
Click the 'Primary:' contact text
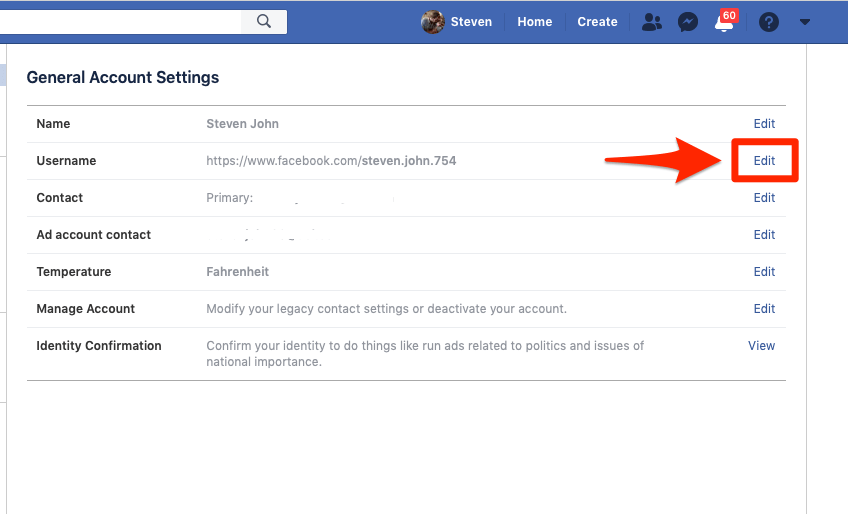pyautogui.click(x=229, y=198)
